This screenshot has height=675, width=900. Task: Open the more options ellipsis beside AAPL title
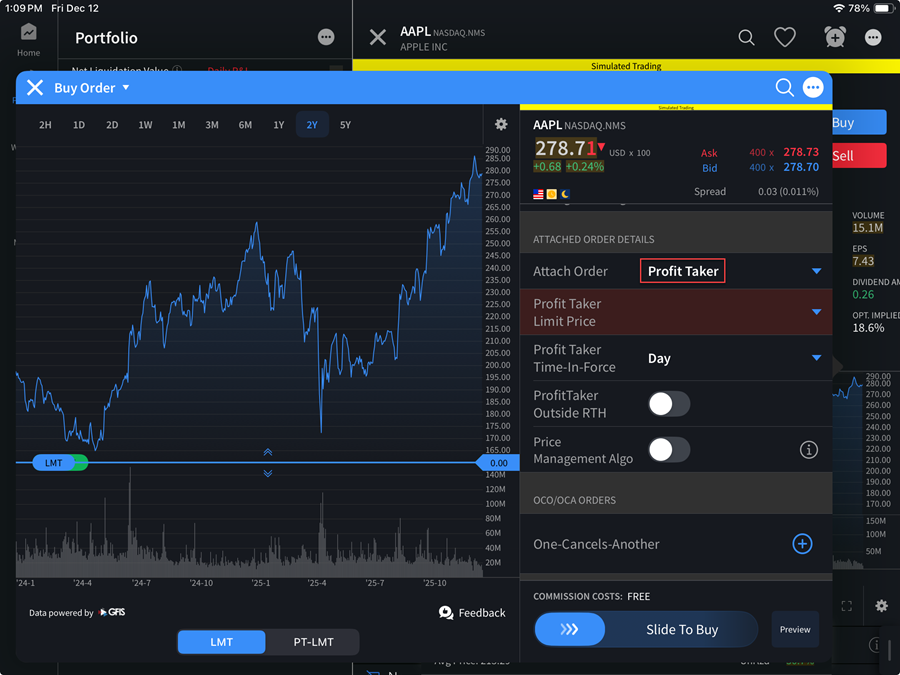point(873,37)
